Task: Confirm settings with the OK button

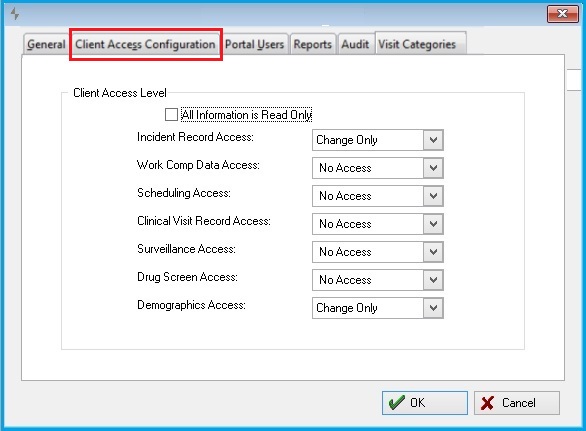Action: point(425,403)
